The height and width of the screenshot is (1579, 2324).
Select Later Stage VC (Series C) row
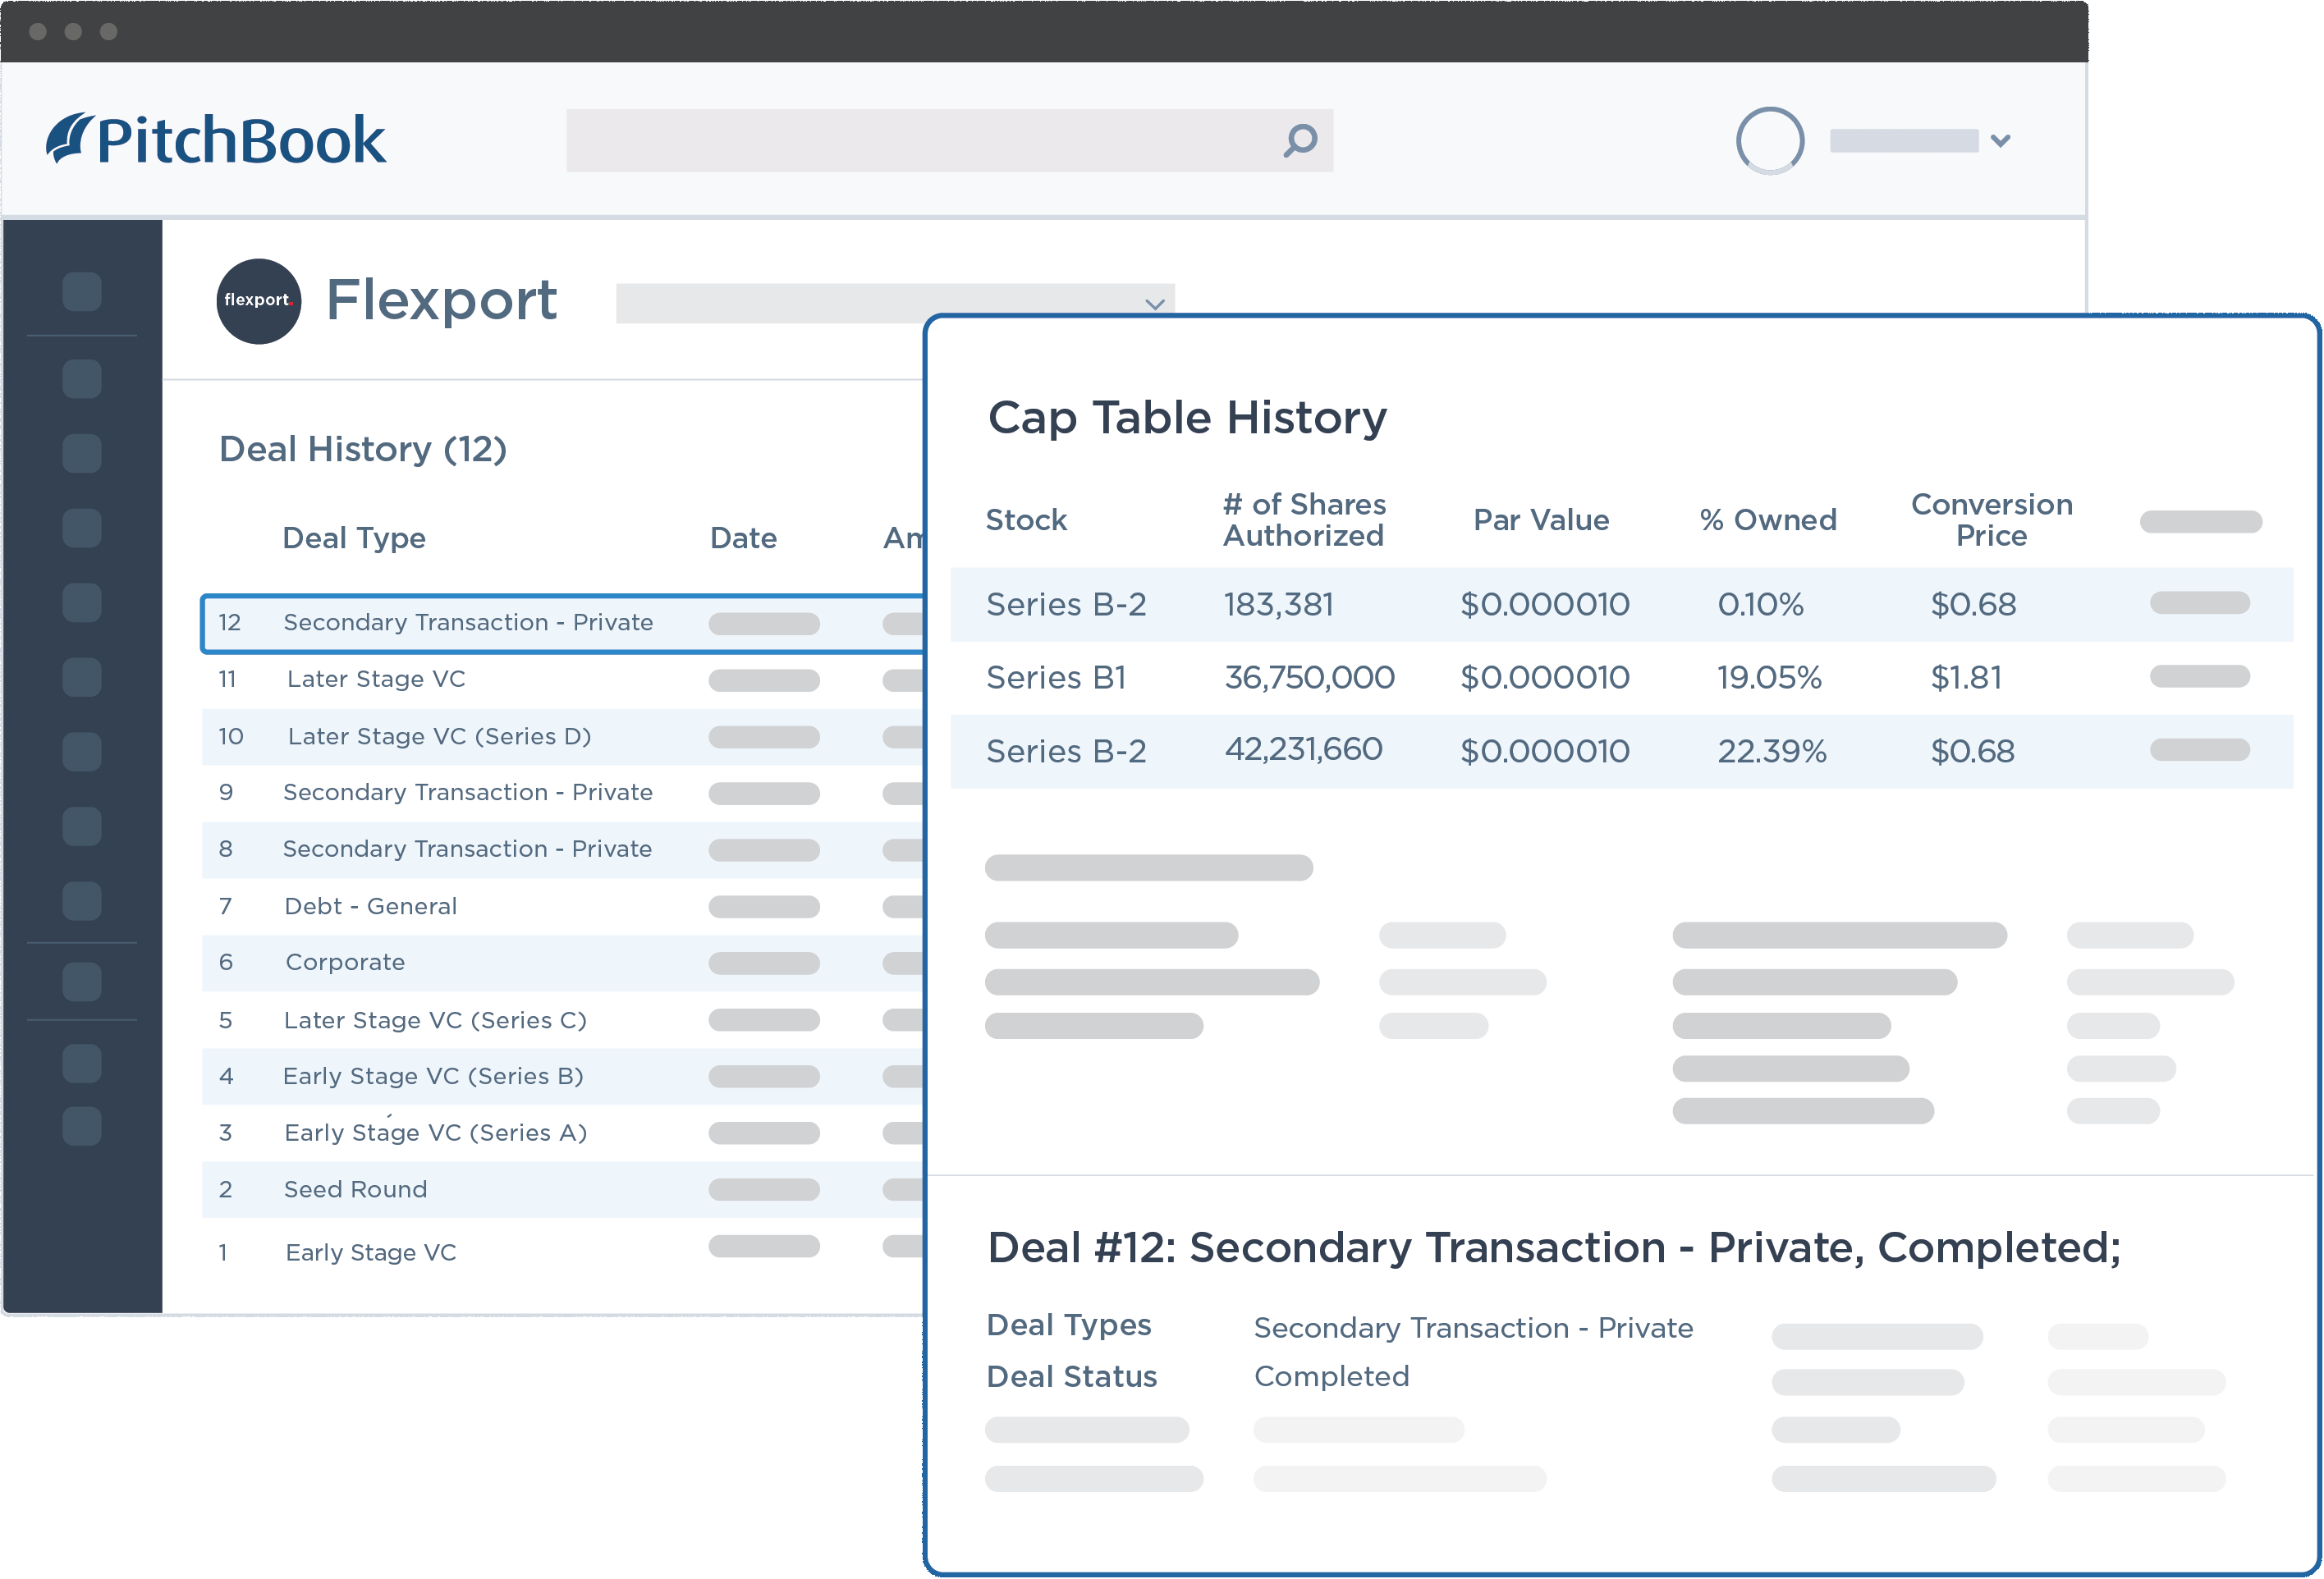(x=562, y=1020)
